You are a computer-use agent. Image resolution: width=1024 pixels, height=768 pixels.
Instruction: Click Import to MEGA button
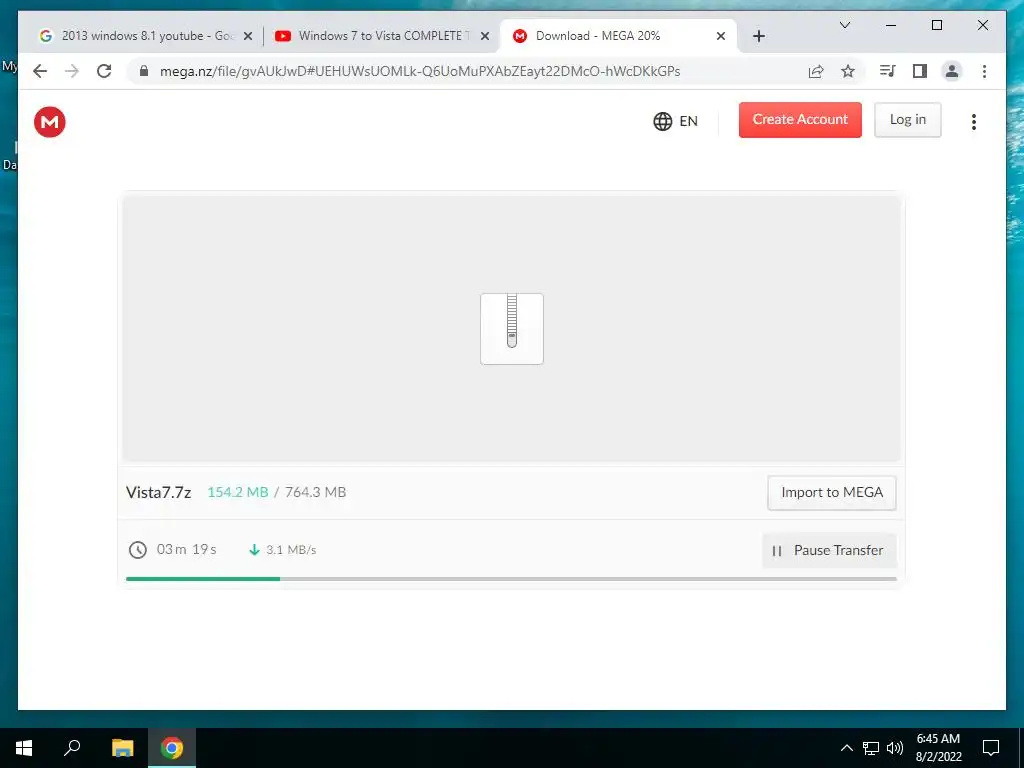832,492
